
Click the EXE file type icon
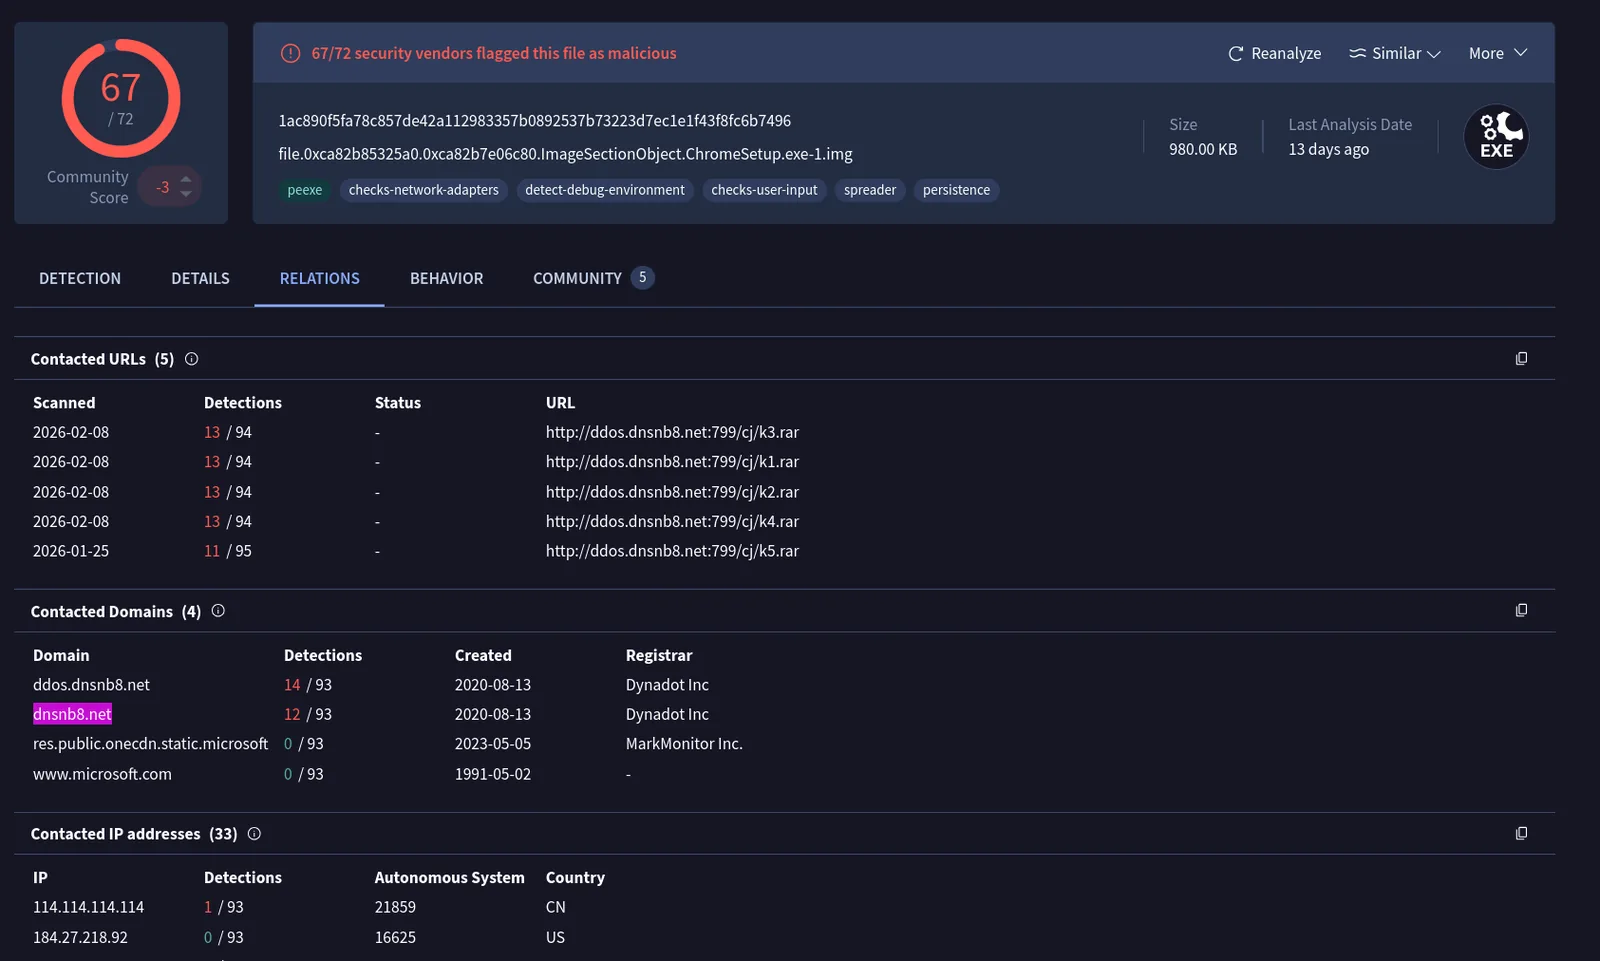point(1496,137)
